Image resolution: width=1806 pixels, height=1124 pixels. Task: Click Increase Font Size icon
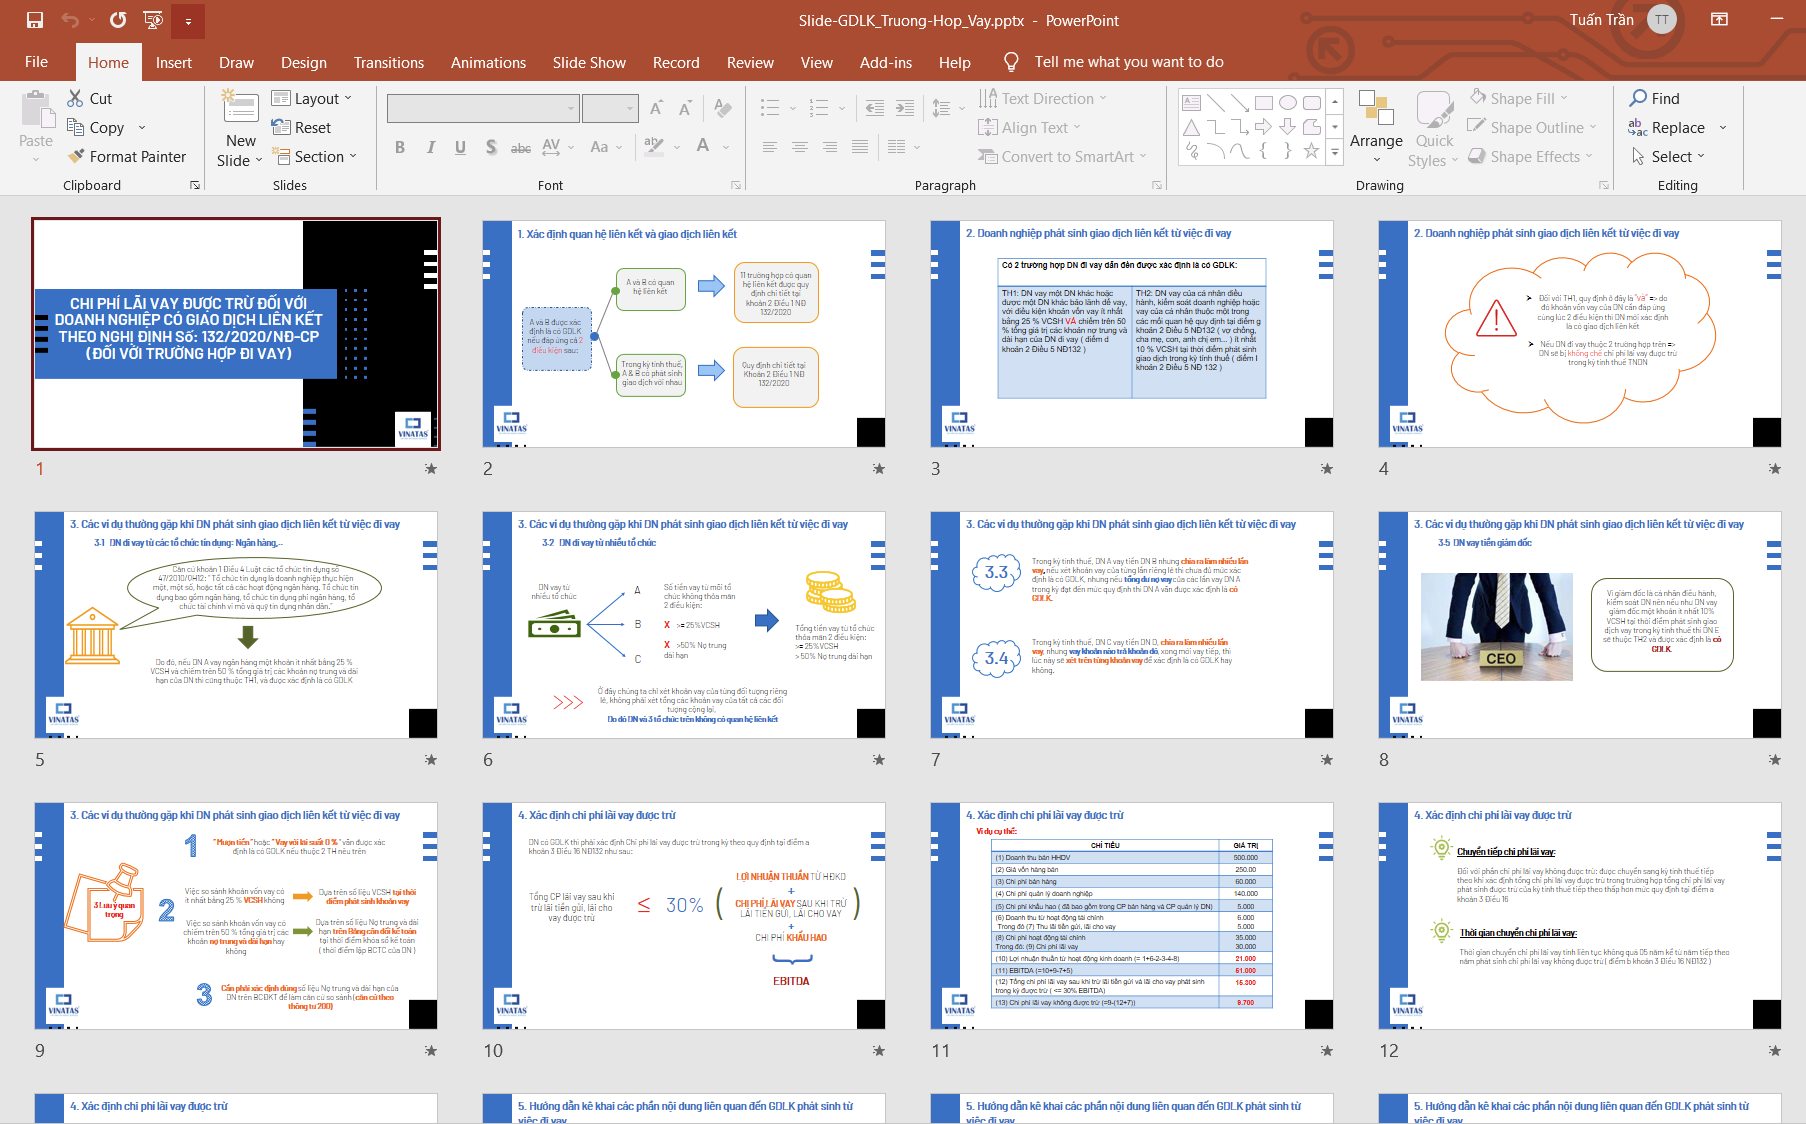[x=656, y=108]
